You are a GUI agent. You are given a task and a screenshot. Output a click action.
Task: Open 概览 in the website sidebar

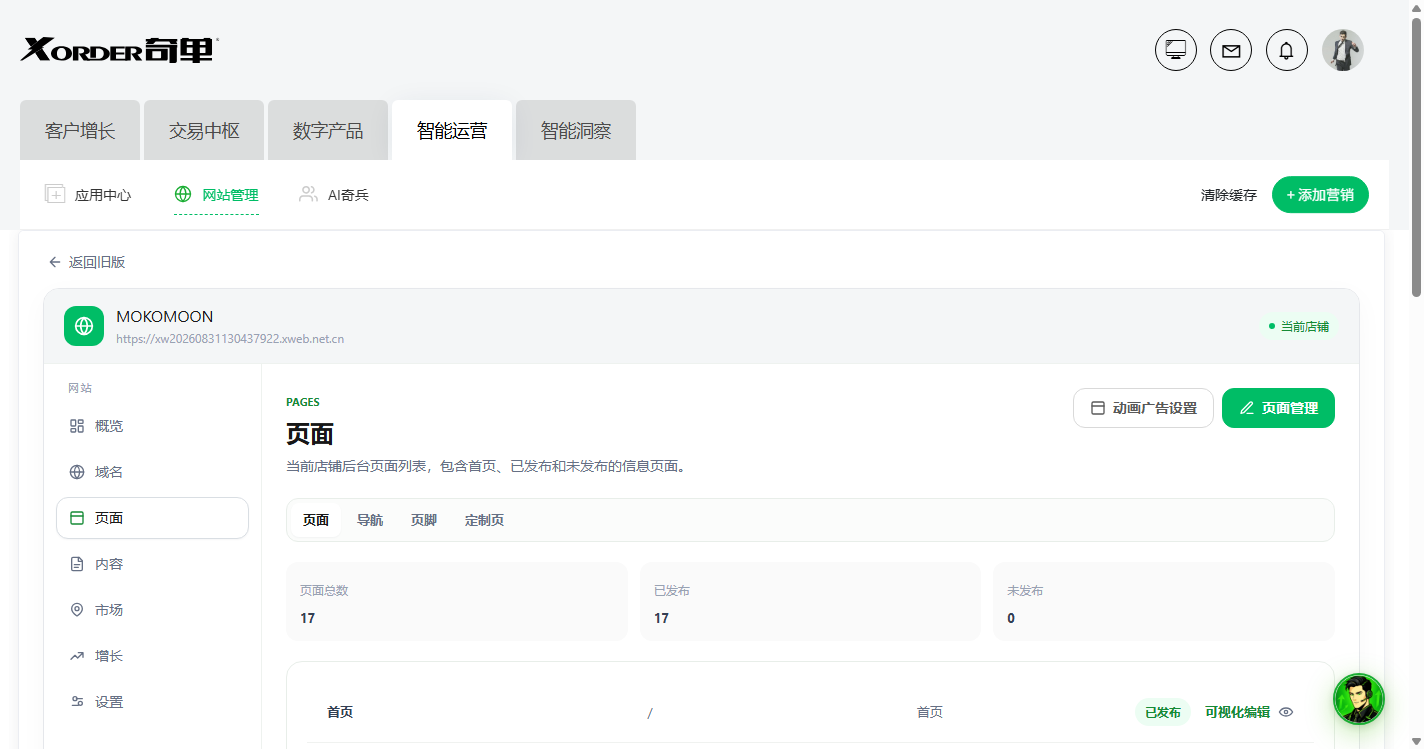point(152,426)
